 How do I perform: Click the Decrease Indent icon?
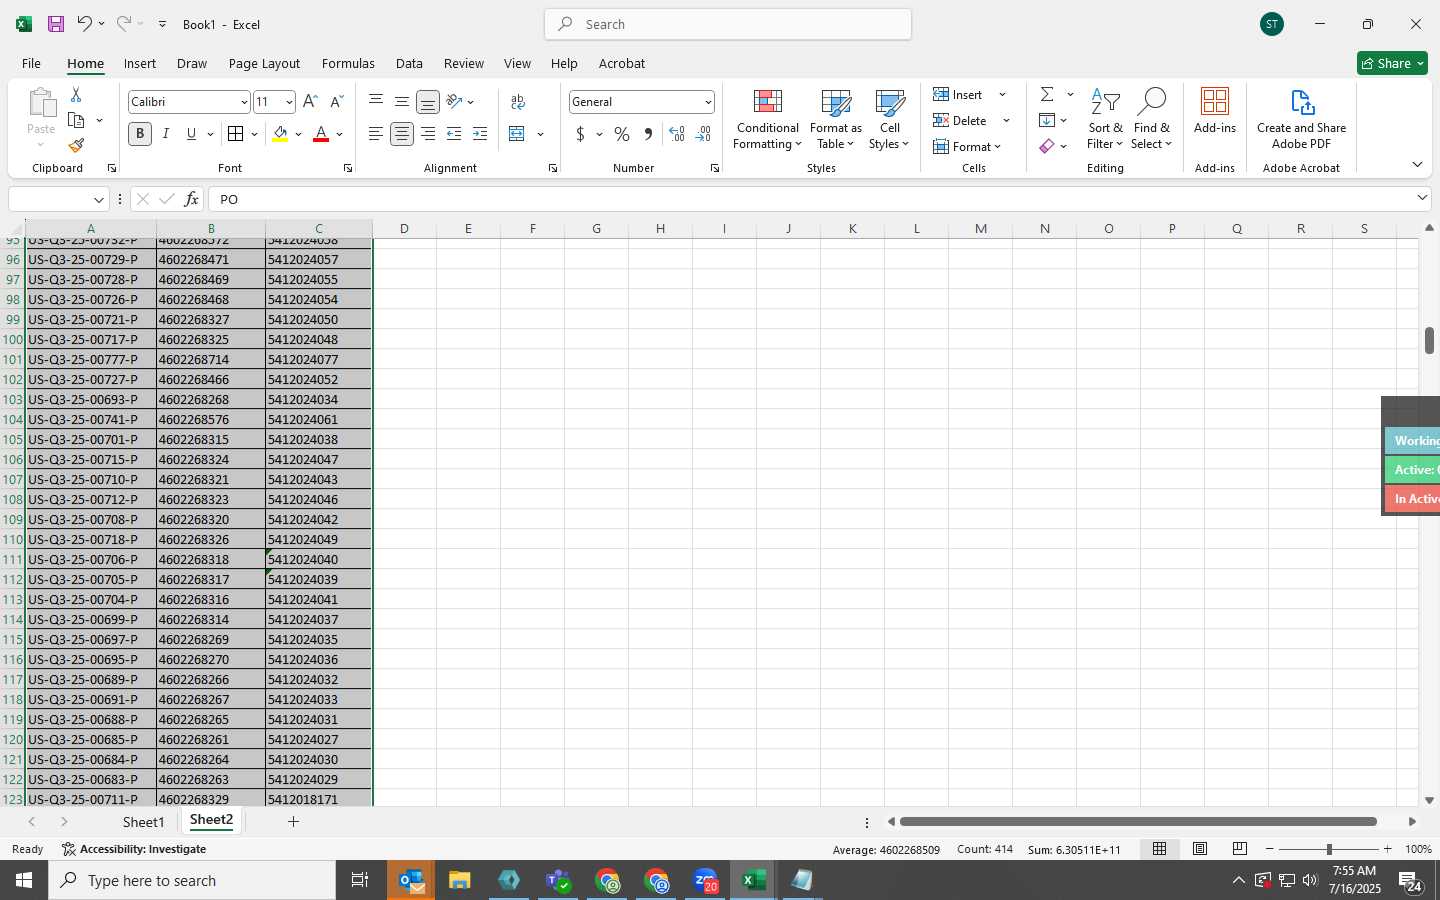[454, 134]
